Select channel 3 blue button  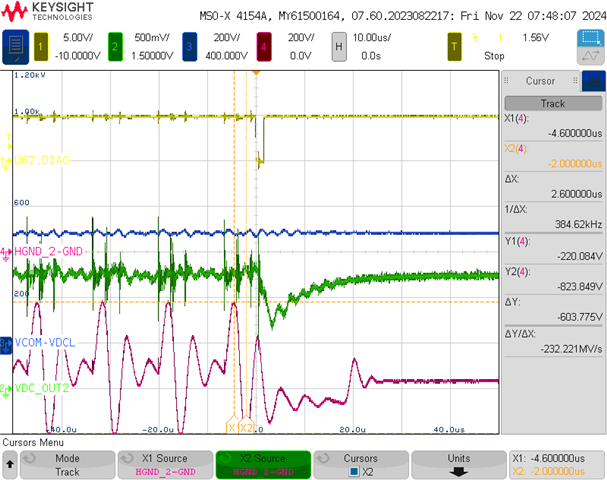click(x=189, y=47)
